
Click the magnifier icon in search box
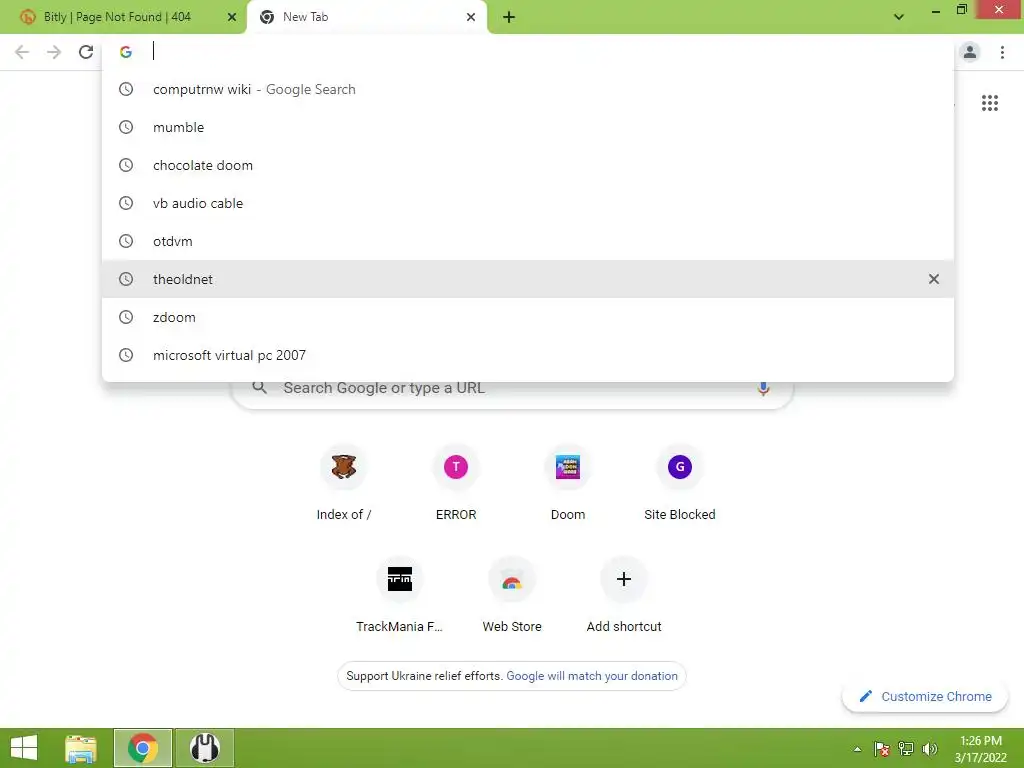click(259, 387)
